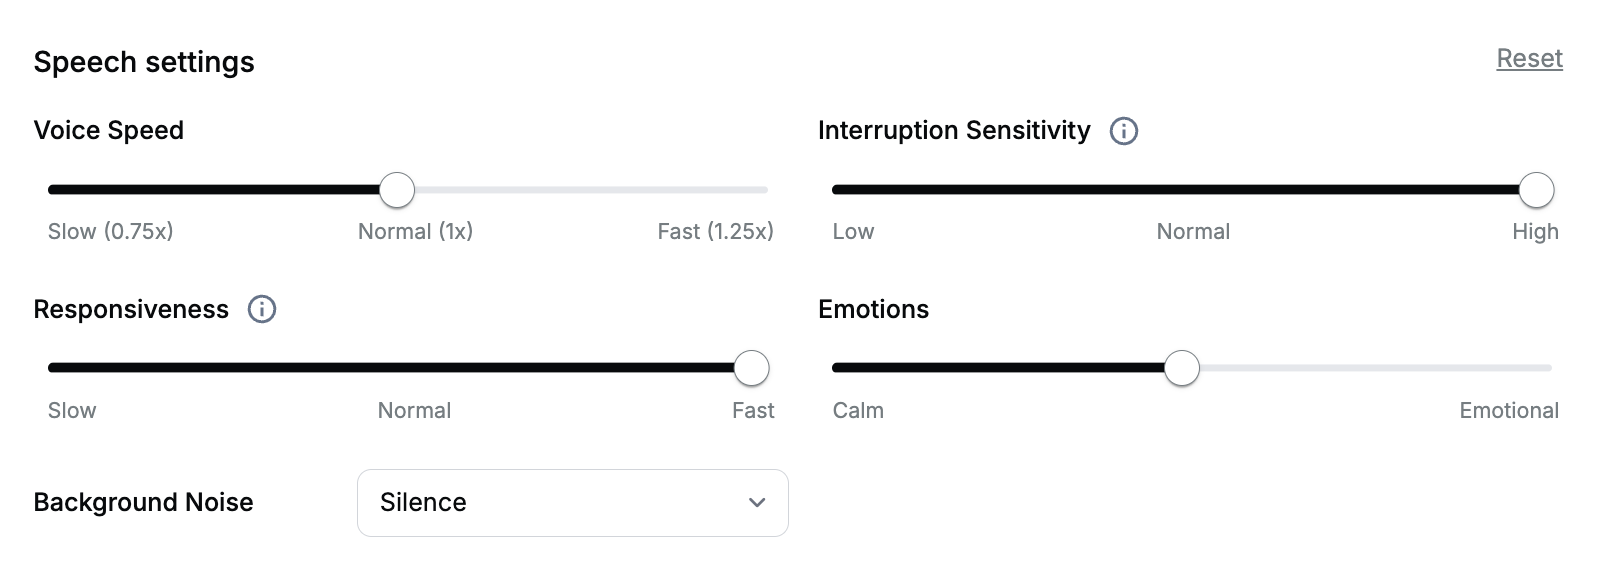This screenshot has width=1616, height=570.
Task: Click Normal under the Responsiveness slider
Action: [414, 411]
